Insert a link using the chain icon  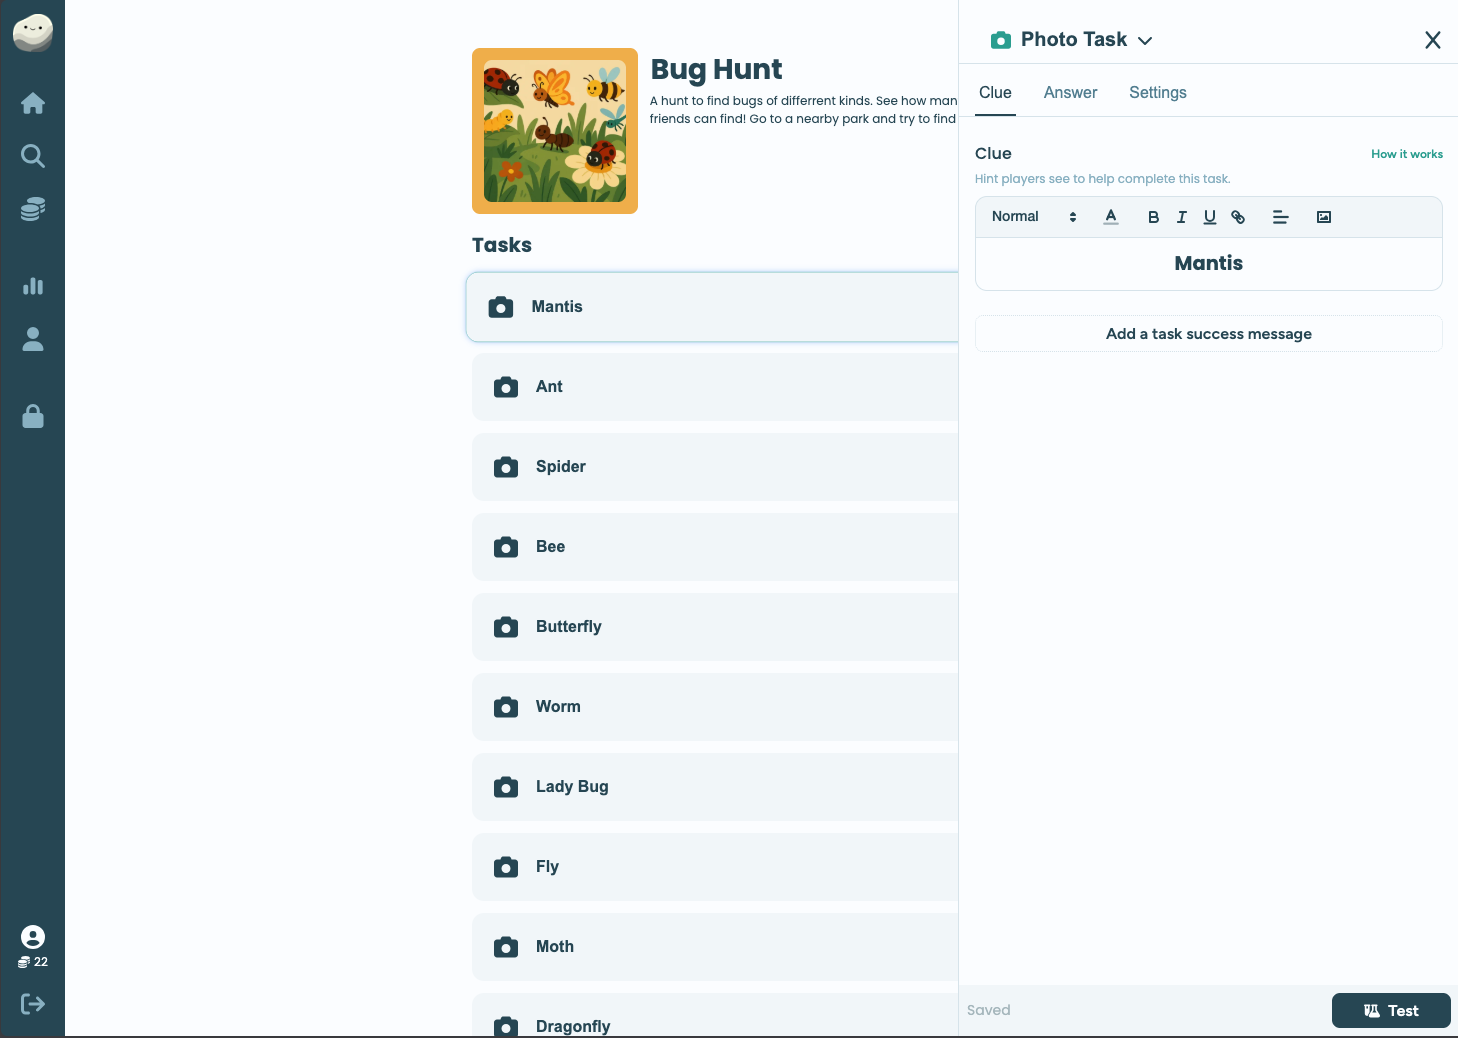(x=1238, y=217)
